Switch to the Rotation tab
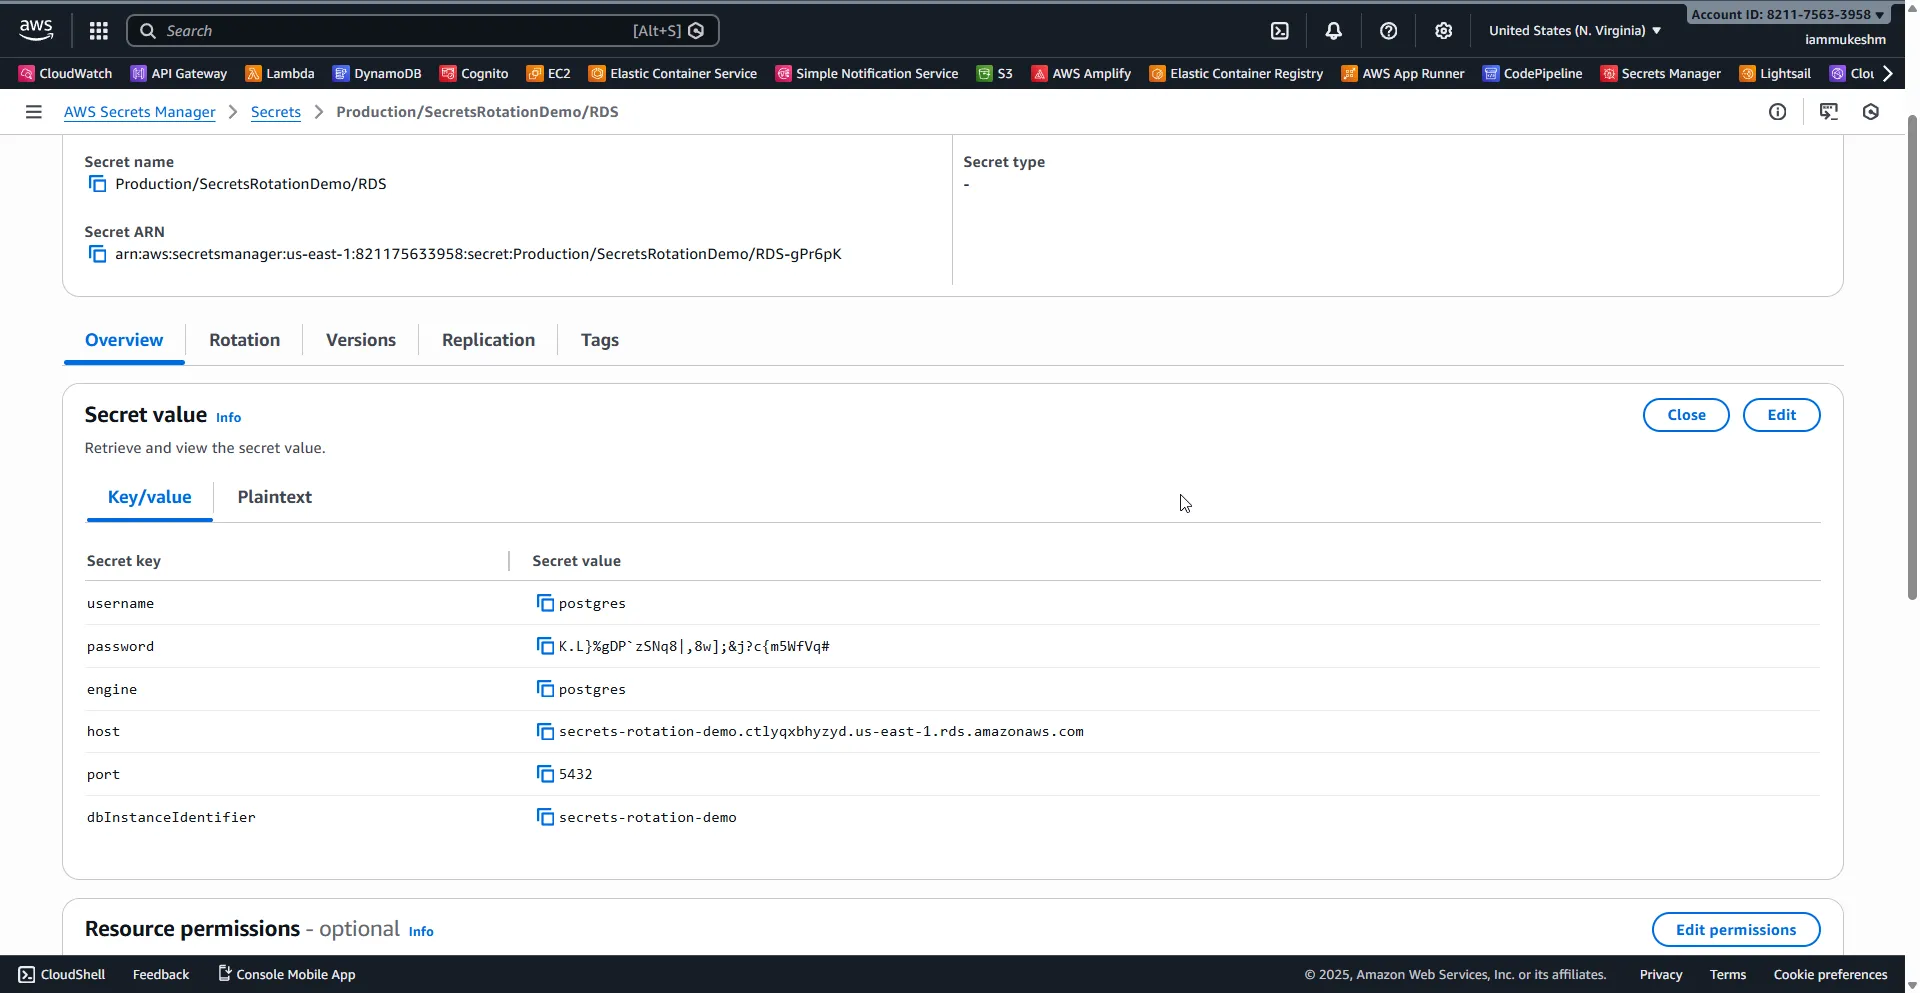 [x=244, y=340]
